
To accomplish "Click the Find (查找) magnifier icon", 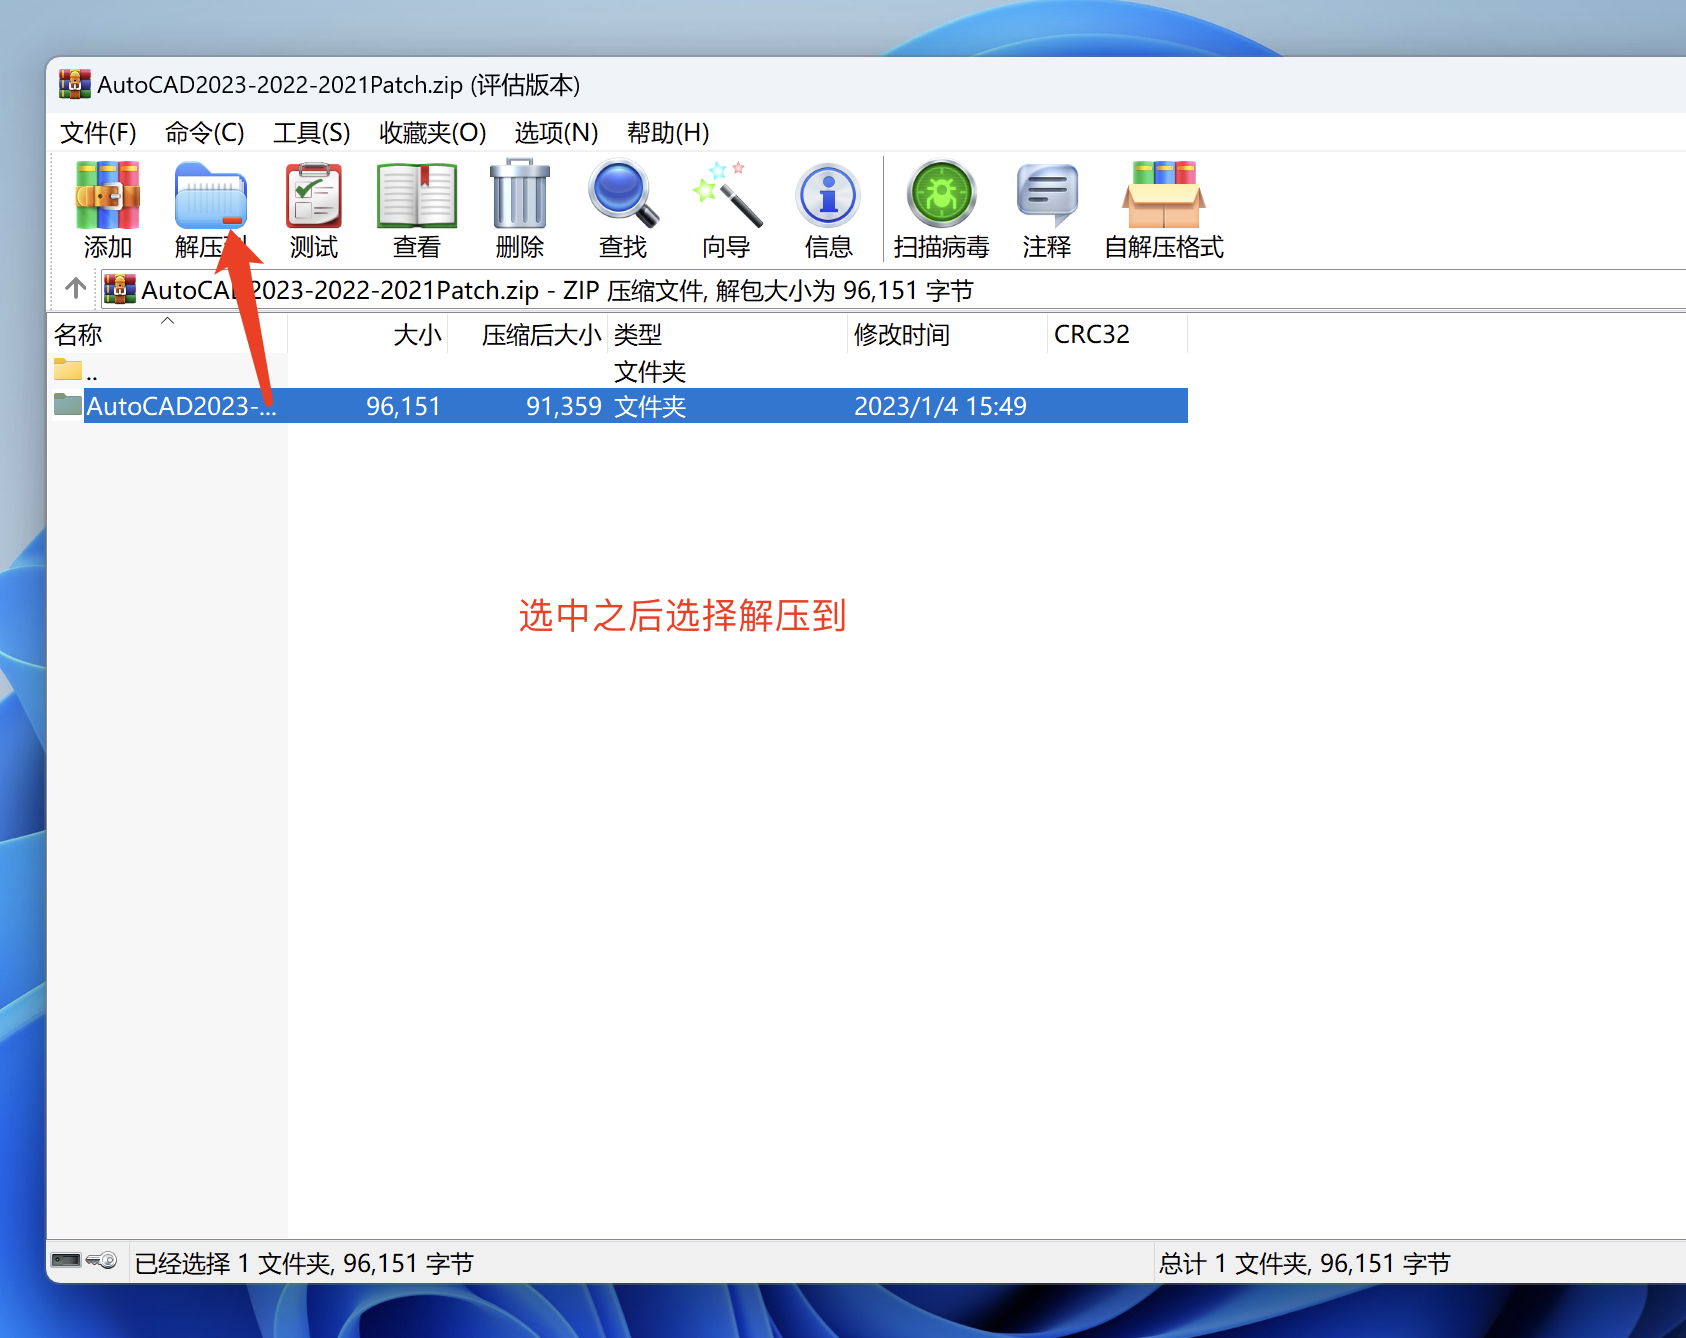I will coord(623,194).
